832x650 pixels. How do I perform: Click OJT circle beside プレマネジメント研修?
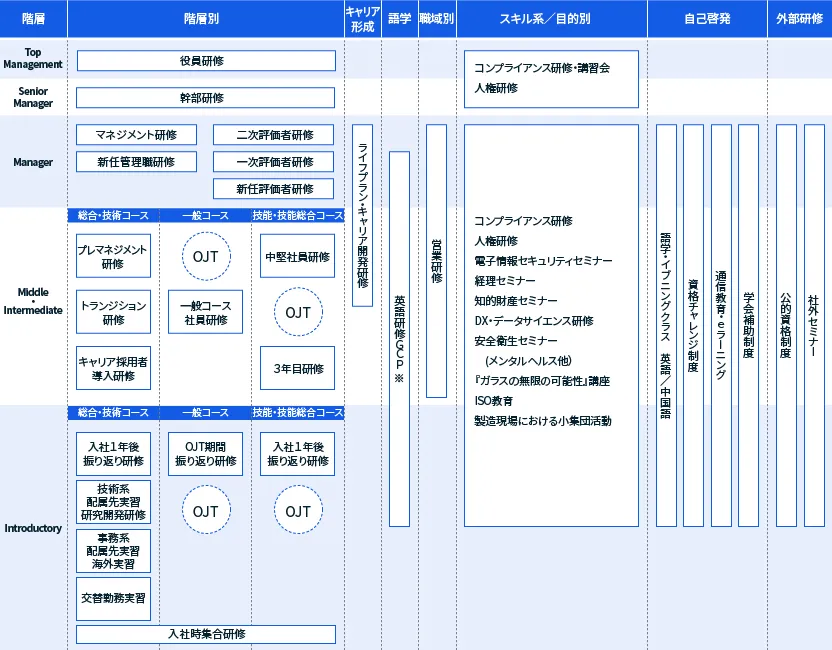pyautogui.click(x=206, y=256)
